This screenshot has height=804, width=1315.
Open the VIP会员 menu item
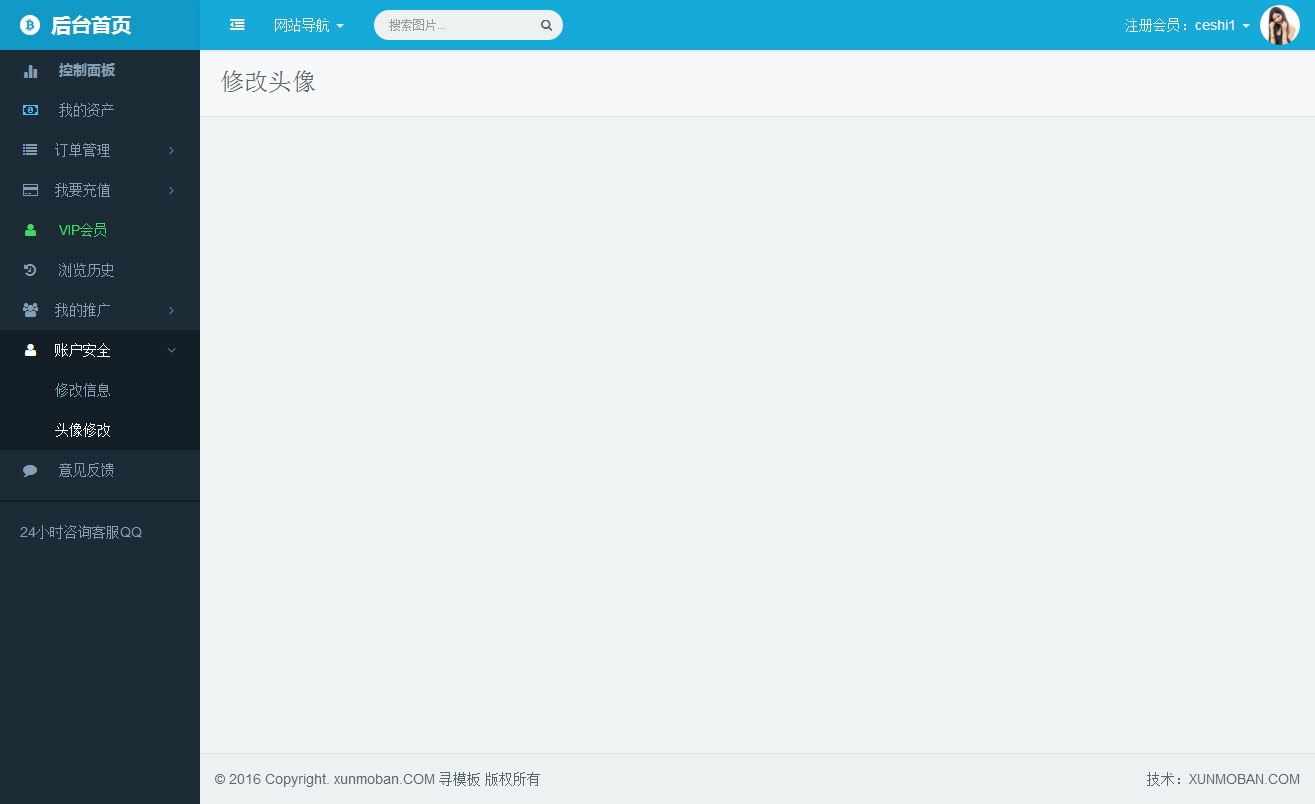click(x=83, y=230)
